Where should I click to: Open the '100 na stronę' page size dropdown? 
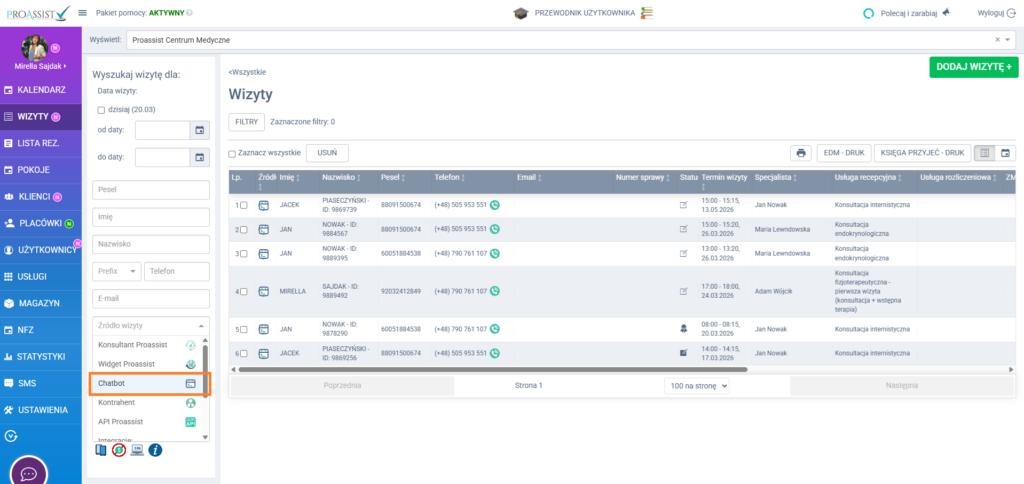(696, 385)
